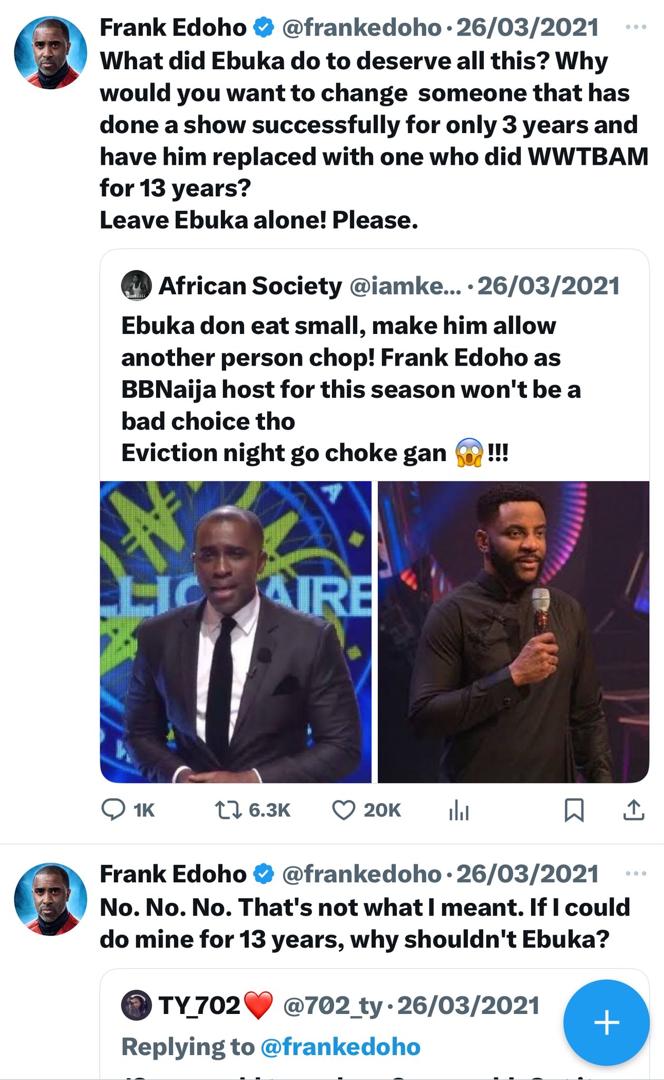Tap the @frankedoho mention in Replying to
This screenshot has height=1080, width=664.
[x=340, y=1047]
